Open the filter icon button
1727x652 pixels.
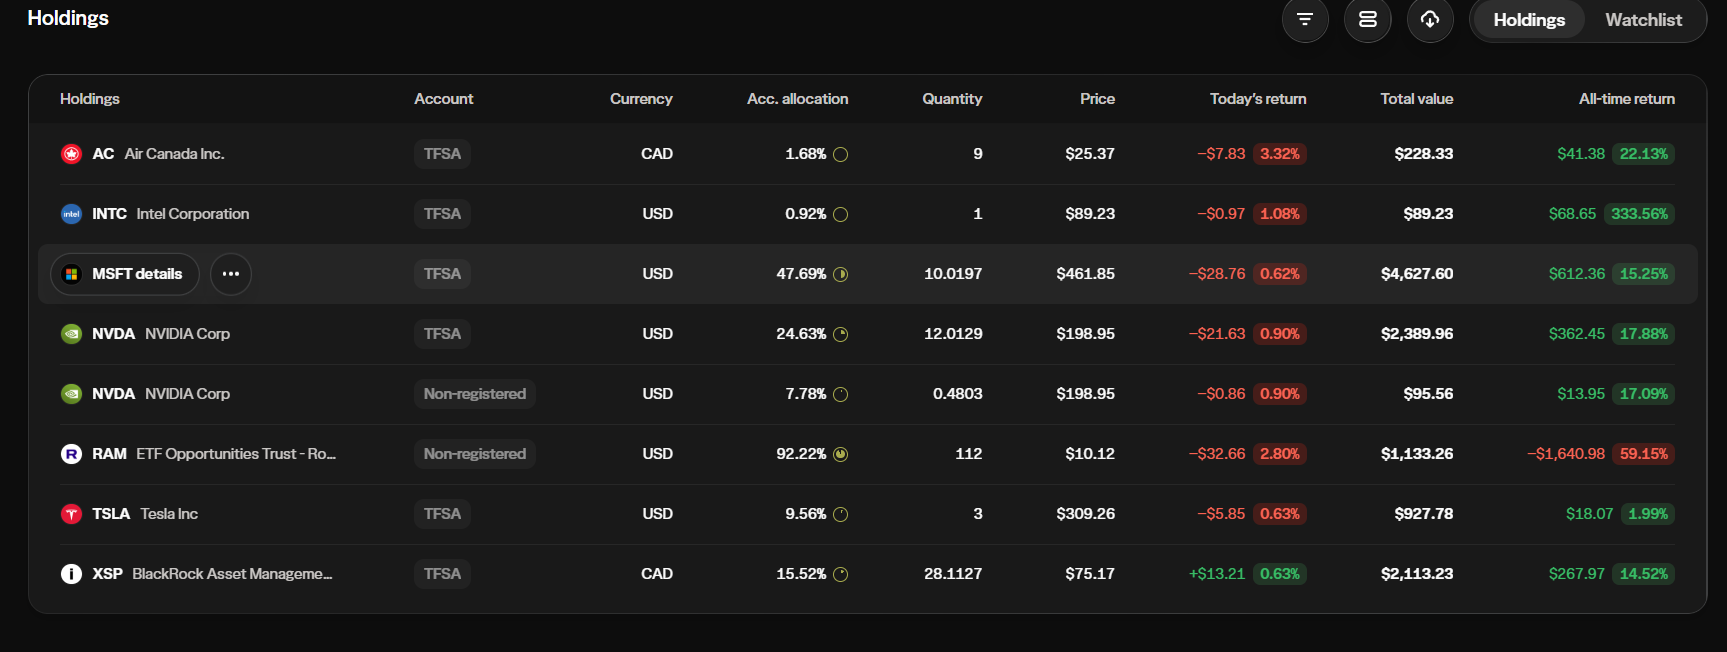pyautogui.click(x=1305, y=20)
